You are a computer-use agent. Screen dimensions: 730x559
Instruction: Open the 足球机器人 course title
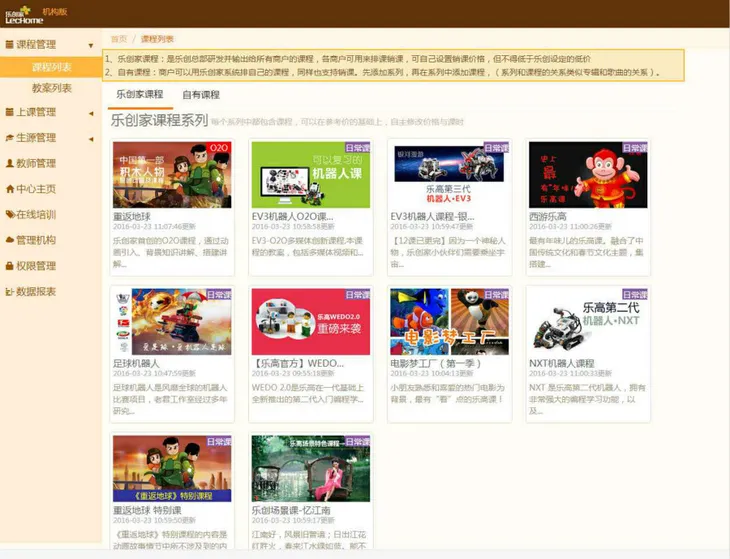point(136,364)
